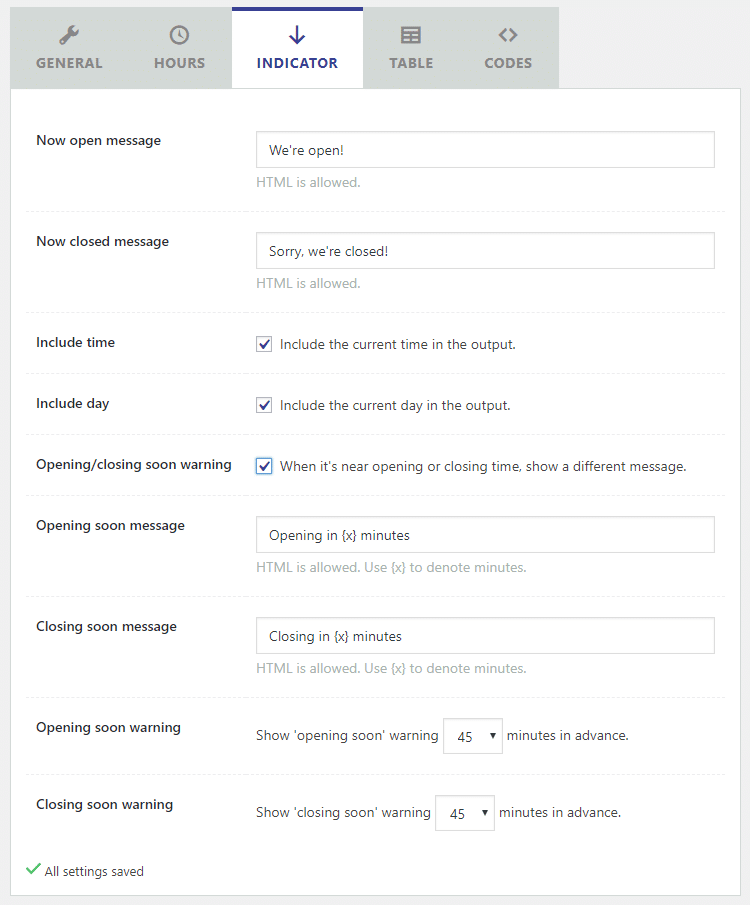Disable the opening/closing soon warning checkbox
750x905 pixels.
(x=264, y=466)
